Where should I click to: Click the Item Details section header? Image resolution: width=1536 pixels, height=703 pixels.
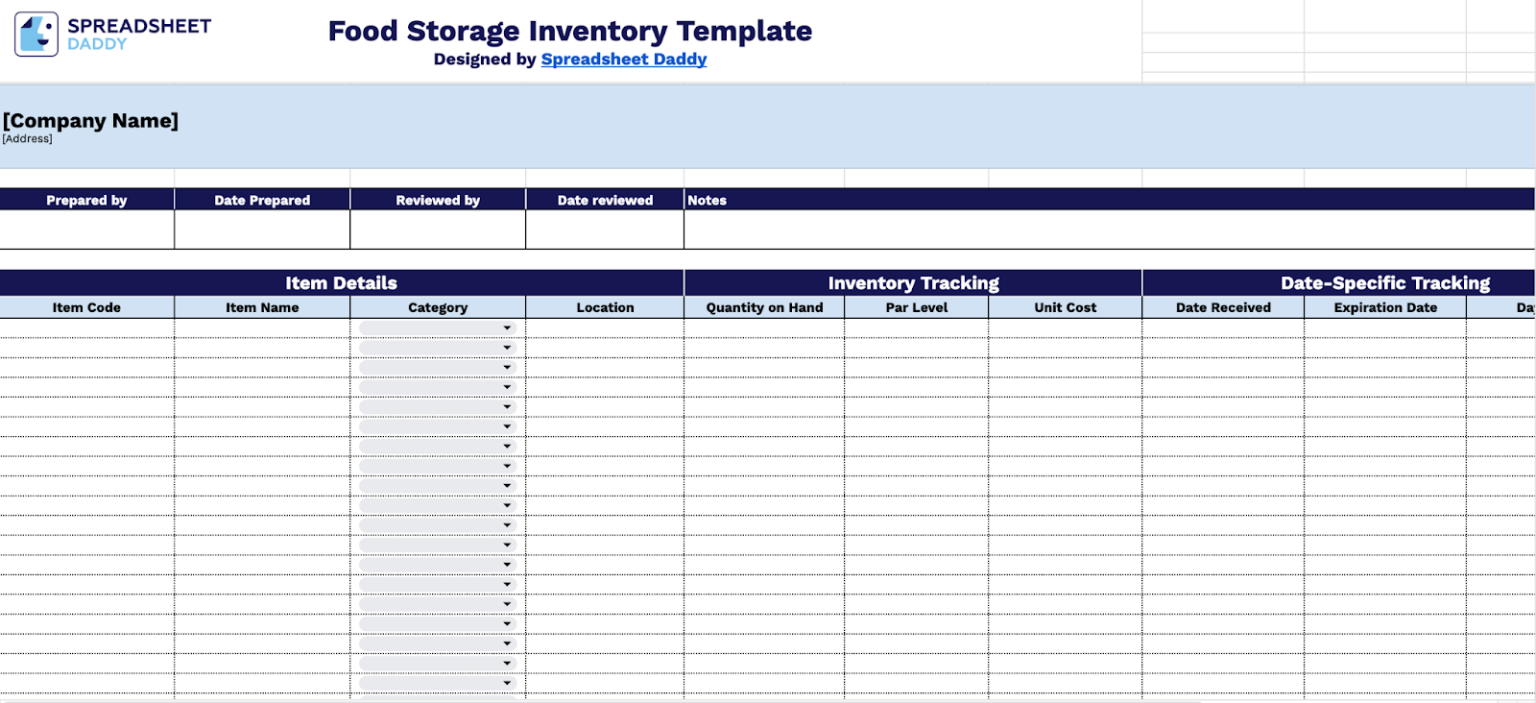coord(340,283)
